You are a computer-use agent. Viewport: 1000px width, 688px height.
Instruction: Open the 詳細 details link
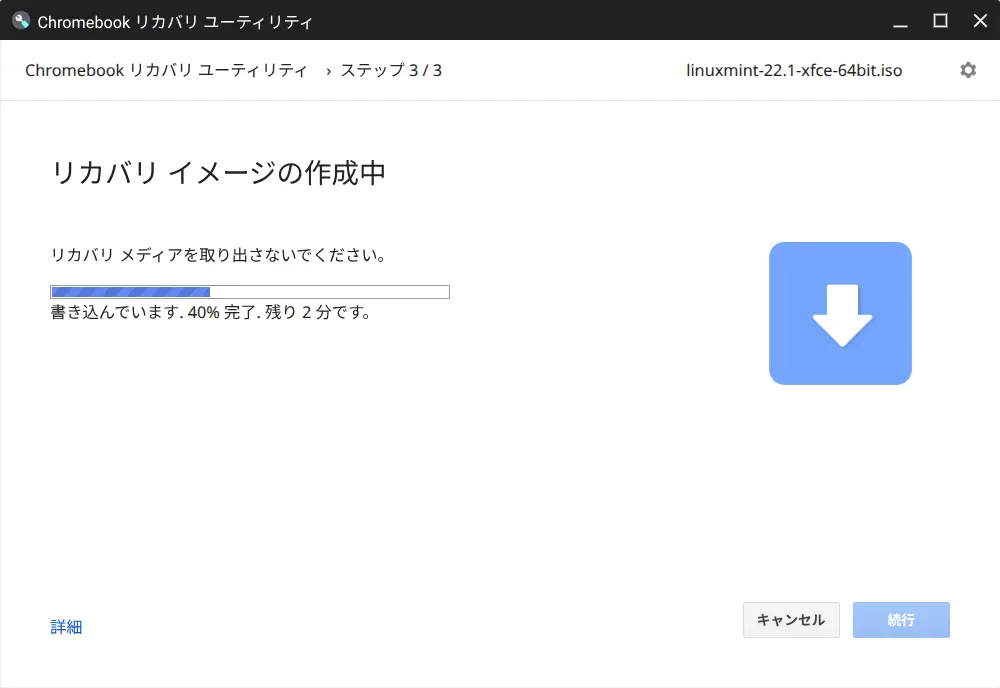66,626
